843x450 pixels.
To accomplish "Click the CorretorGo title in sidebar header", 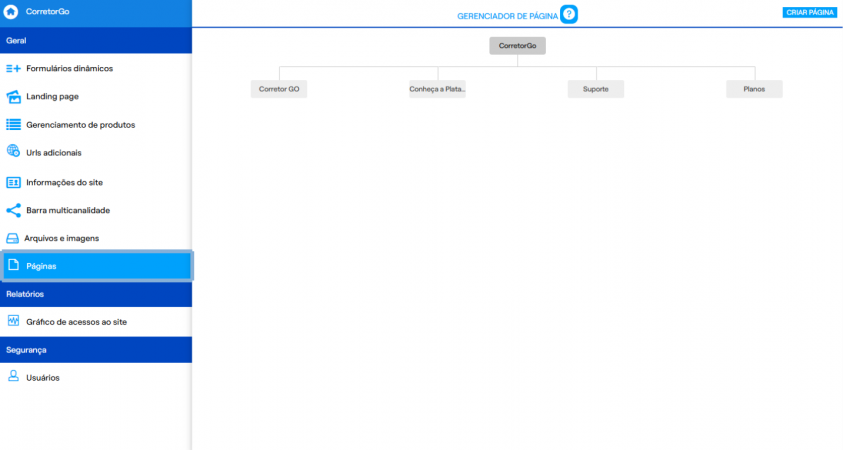I will (x=47, y=11).
